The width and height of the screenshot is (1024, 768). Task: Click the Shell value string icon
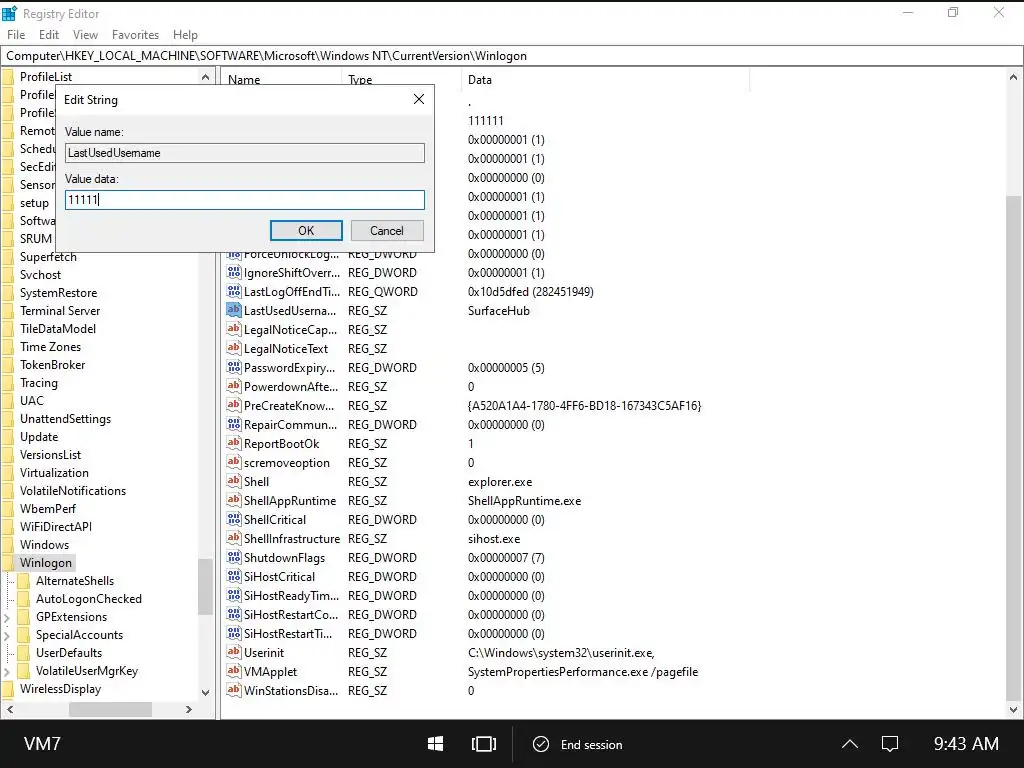234,481
